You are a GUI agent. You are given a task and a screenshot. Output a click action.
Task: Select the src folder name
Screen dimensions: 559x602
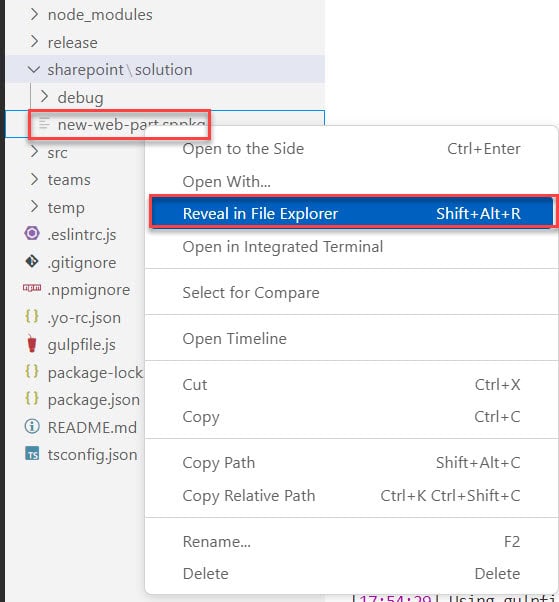[58, 153]
